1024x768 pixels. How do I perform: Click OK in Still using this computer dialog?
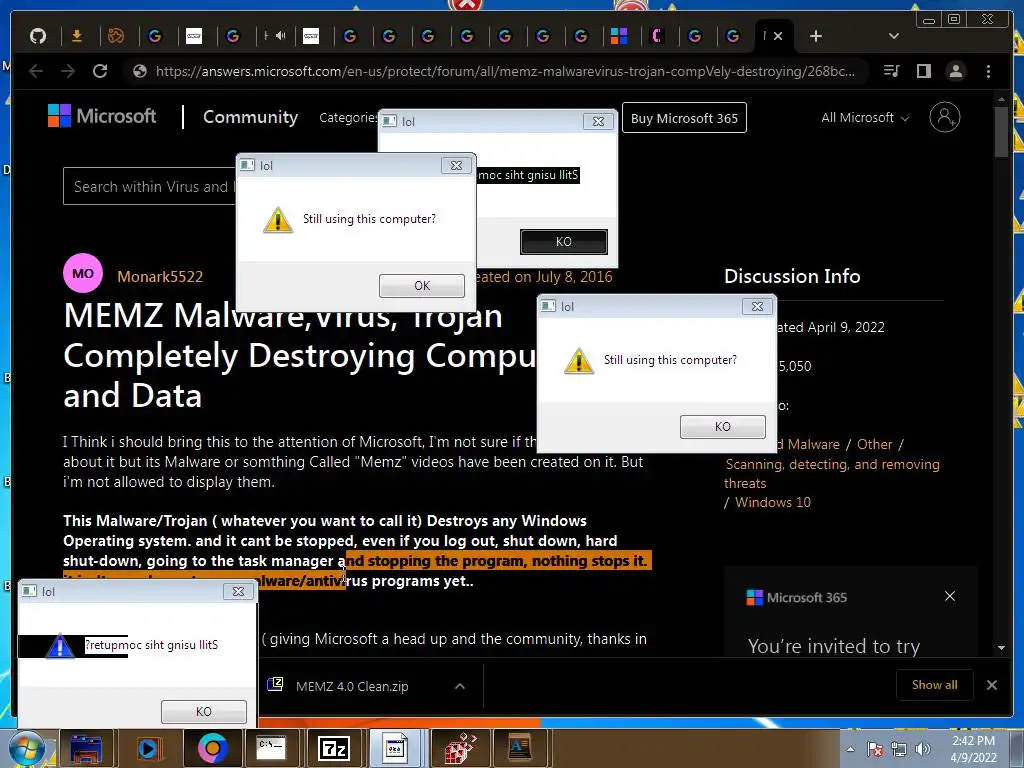click(422, 285)
